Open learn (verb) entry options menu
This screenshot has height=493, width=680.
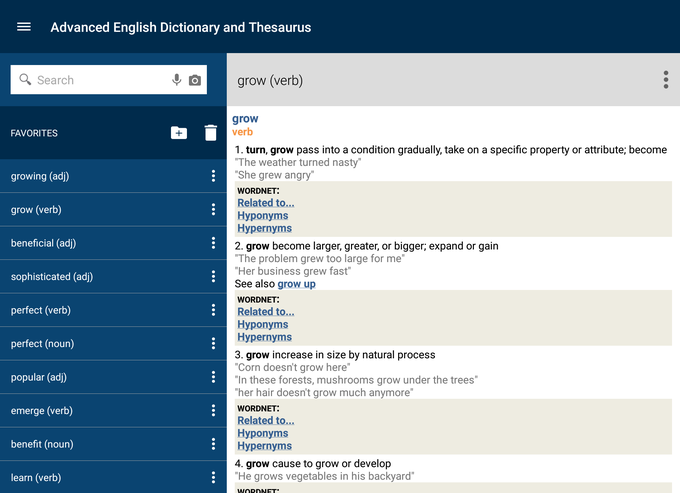click(213, 478)
